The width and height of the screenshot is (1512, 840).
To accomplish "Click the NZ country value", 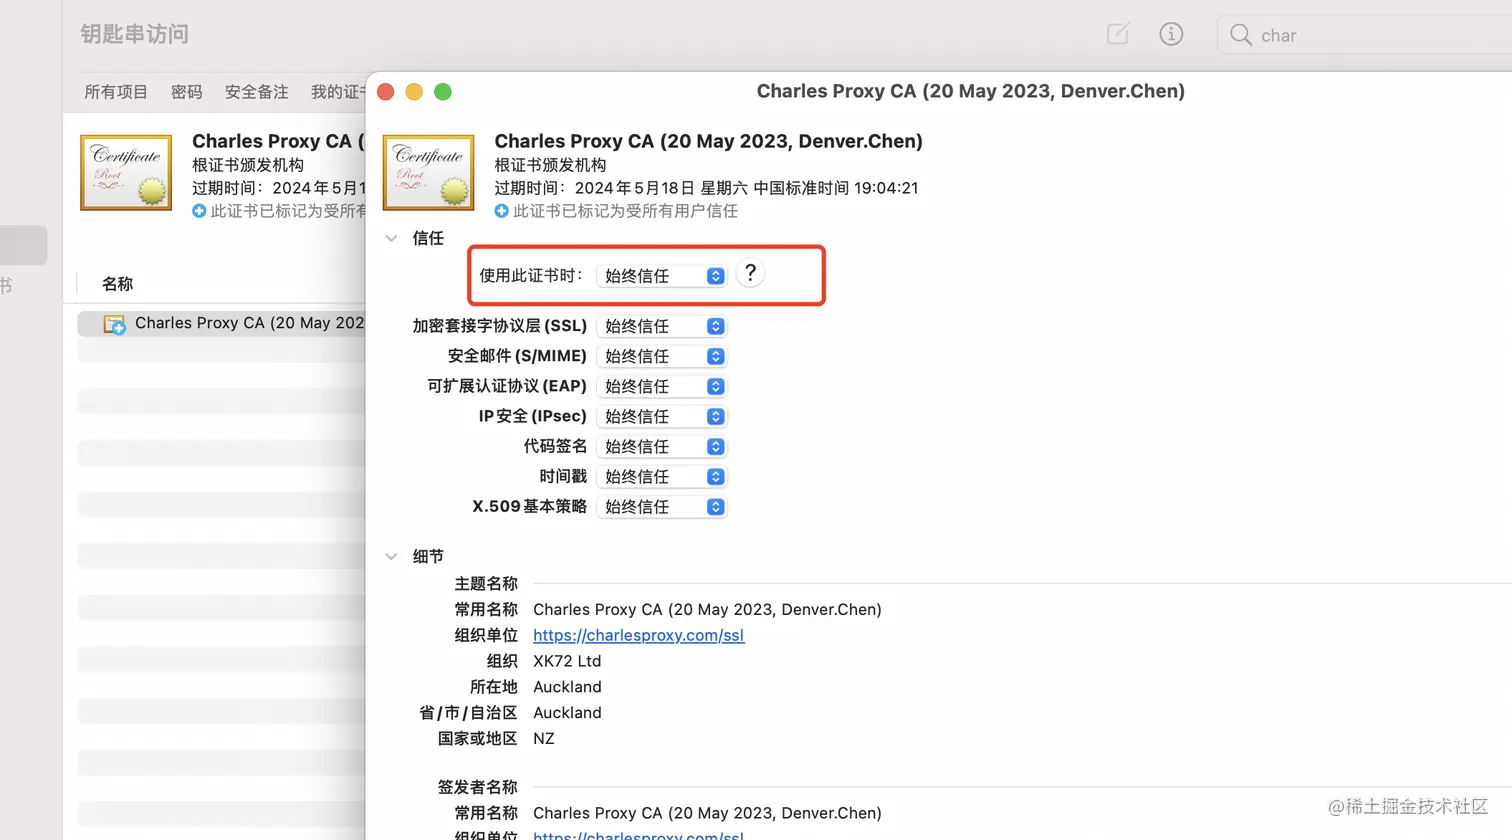I will tap(544, 739).
